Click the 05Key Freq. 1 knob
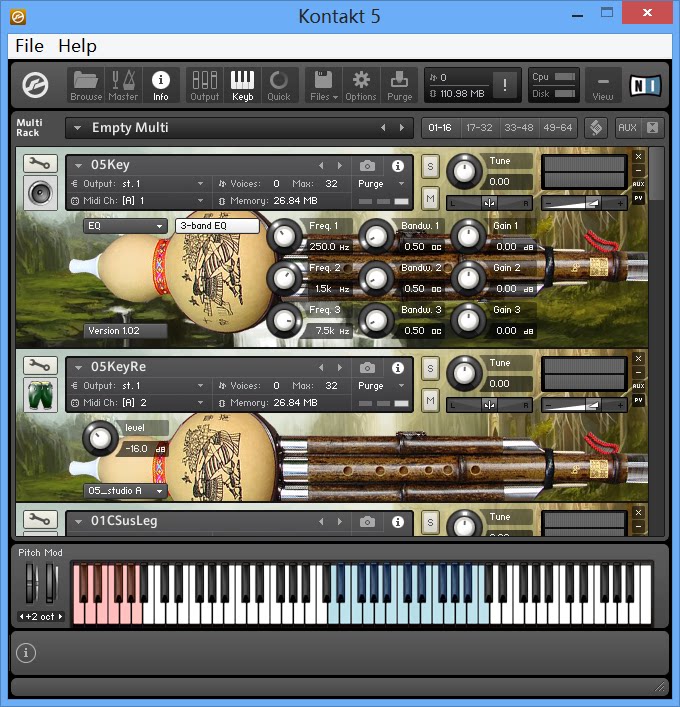The height and width of the screenshot is (707, 680). click(x=284, y=236)
